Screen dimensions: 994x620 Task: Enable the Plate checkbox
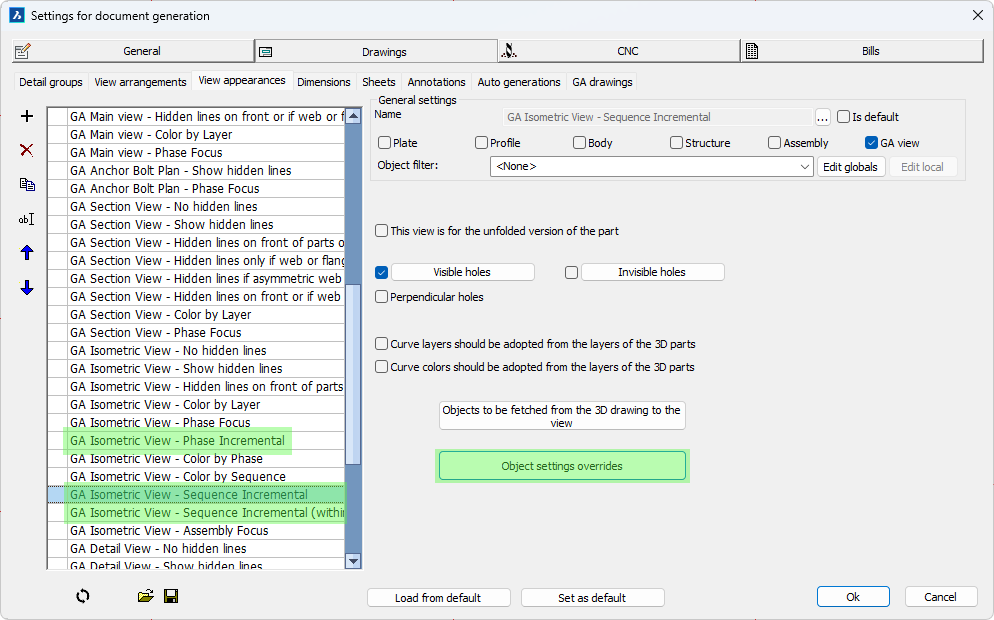[385, 143]
